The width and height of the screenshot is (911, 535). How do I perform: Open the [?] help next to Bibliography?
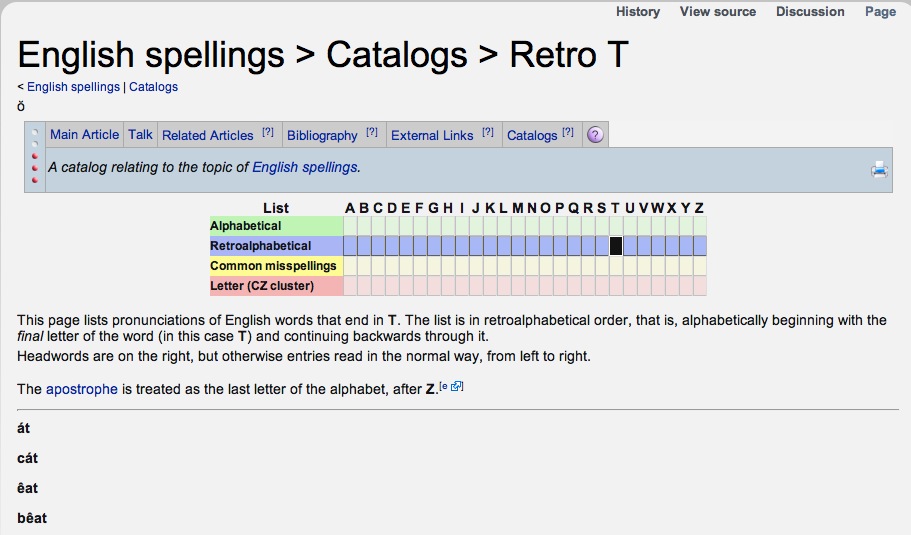point(372,132)
